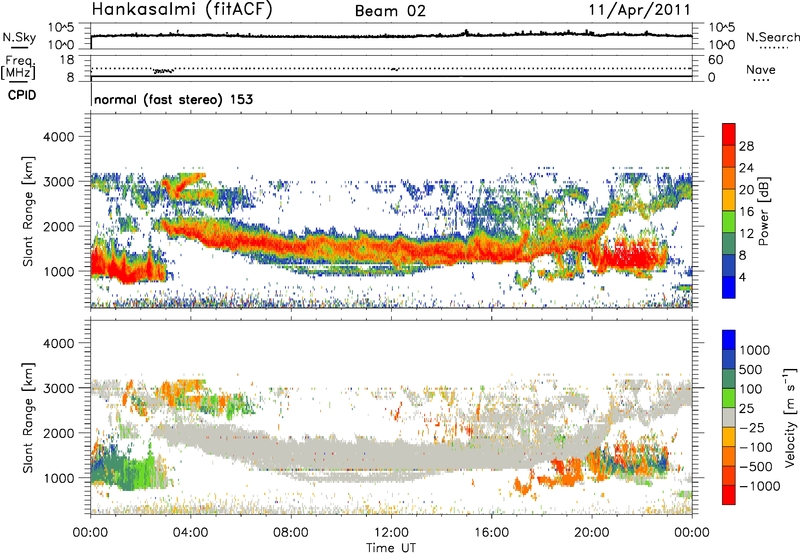Click the N.Sky legend label

click(x=19, y=37)
